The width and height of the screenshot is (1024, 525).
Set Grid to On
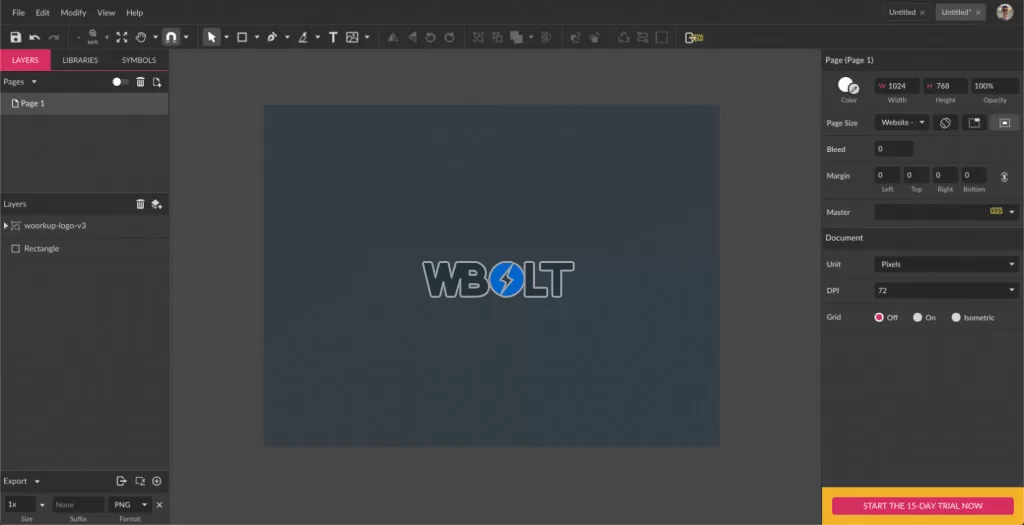pos(918,317)
